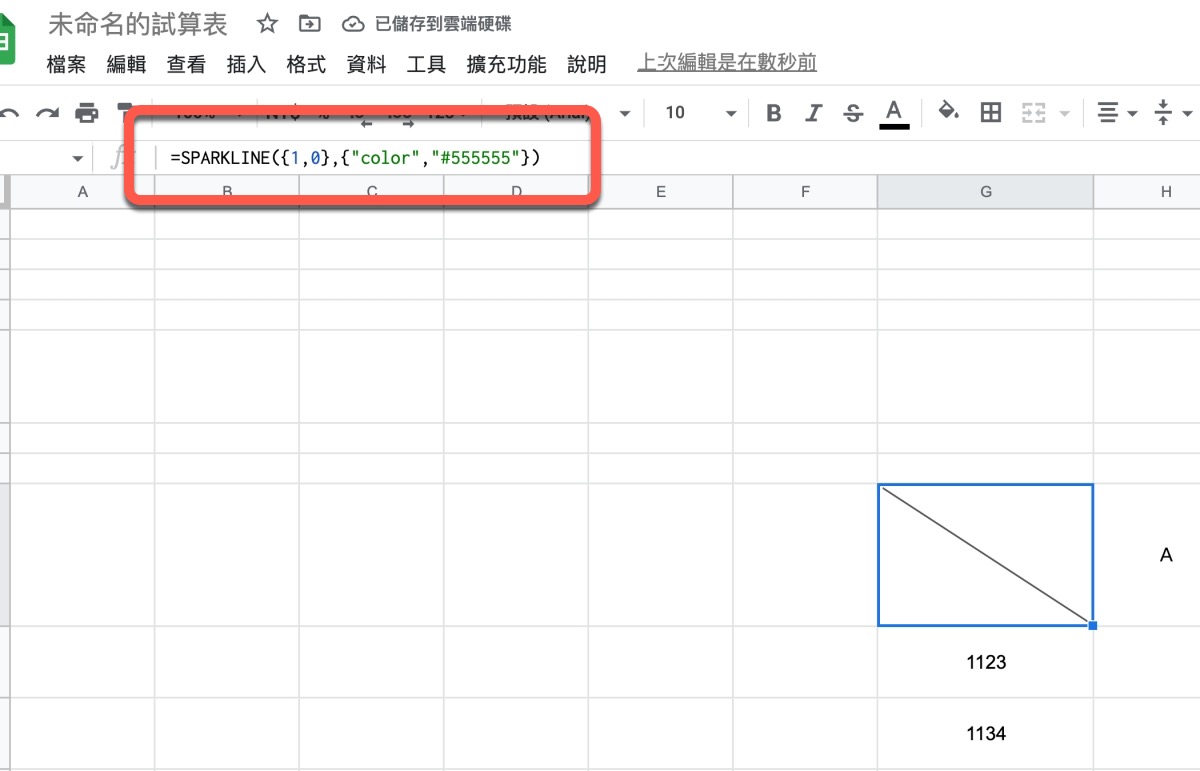Open the print icon

click(x=88, y=112)
